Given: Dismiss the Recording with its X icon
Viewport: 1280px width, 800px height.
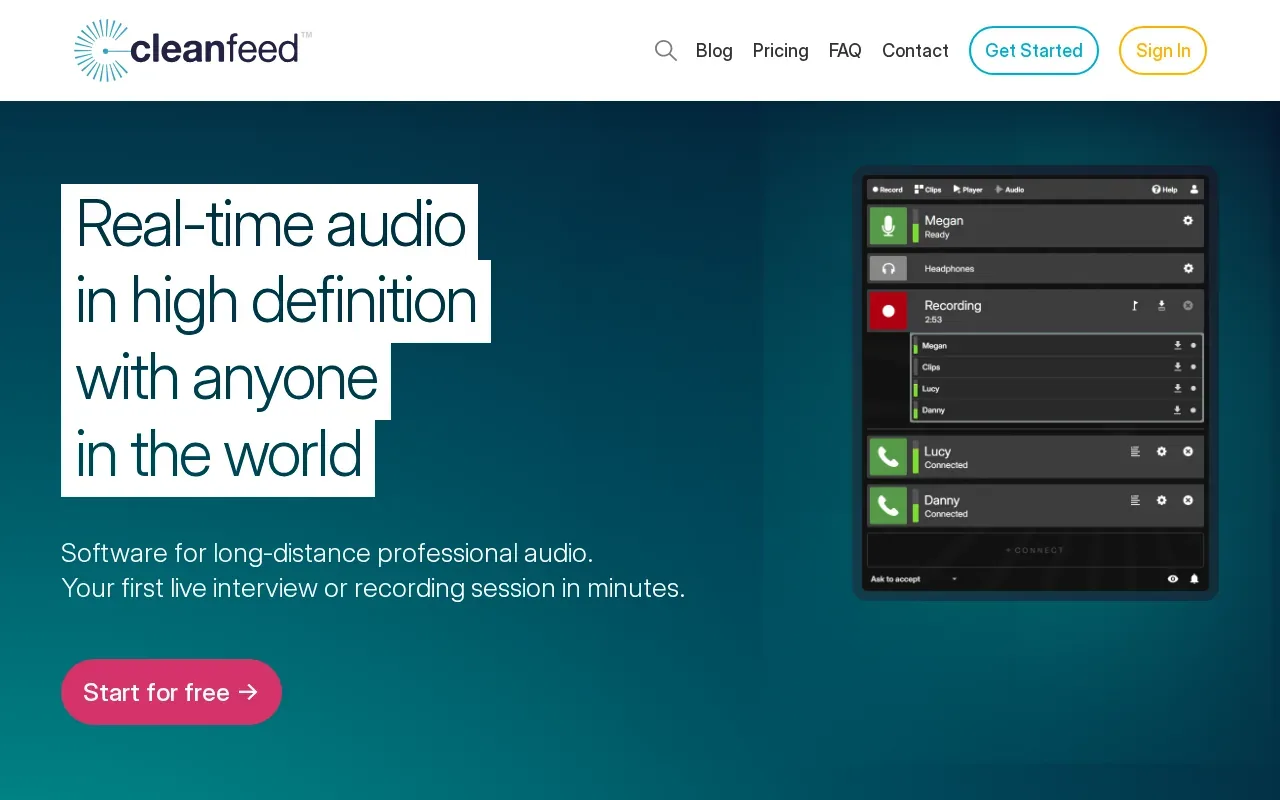Looking at the screenshot, I should click(x=1188, y=306).
